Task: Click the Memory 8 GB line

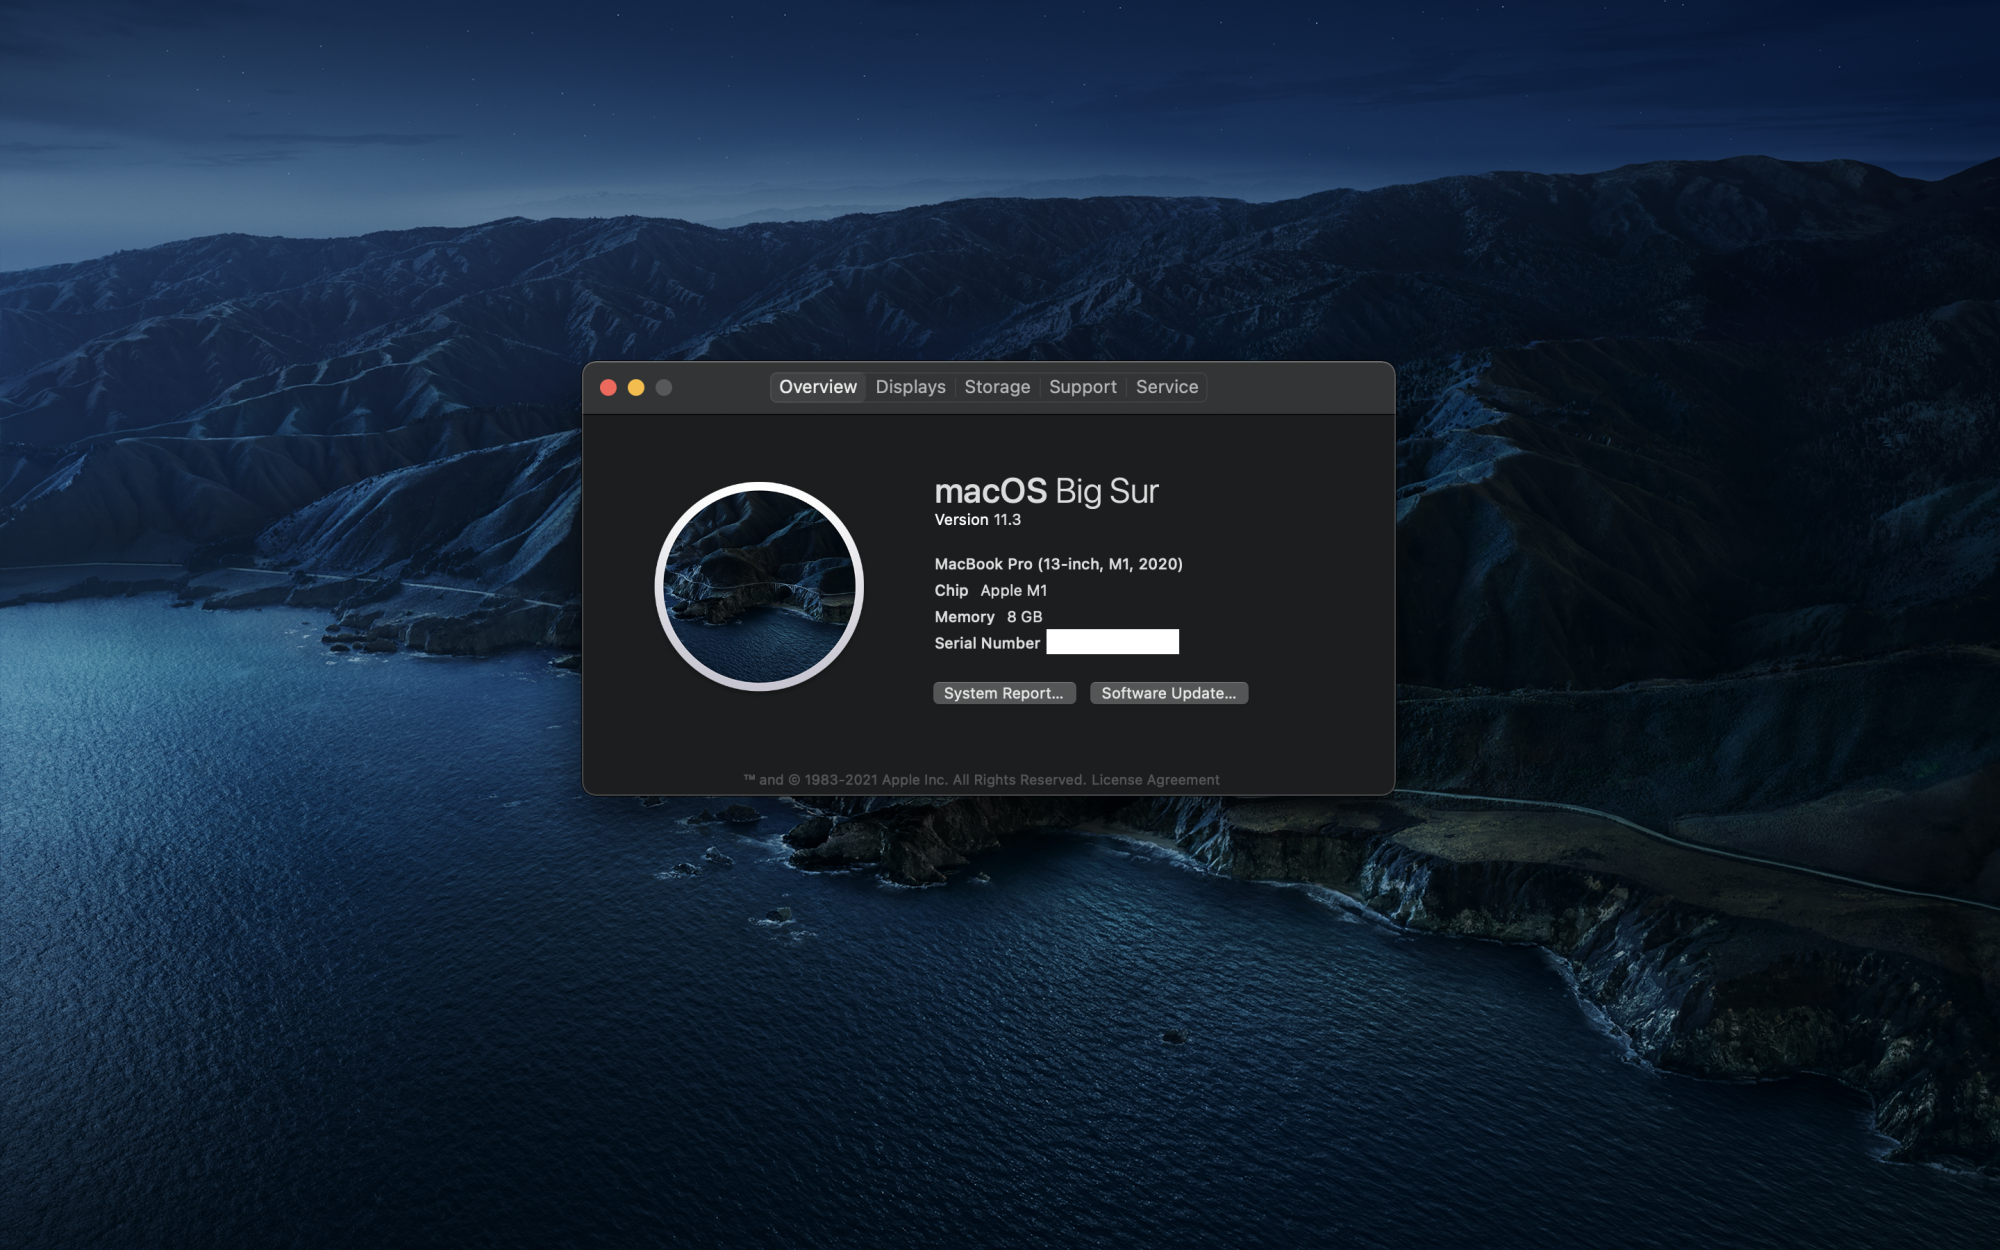Action: [988, 617]
